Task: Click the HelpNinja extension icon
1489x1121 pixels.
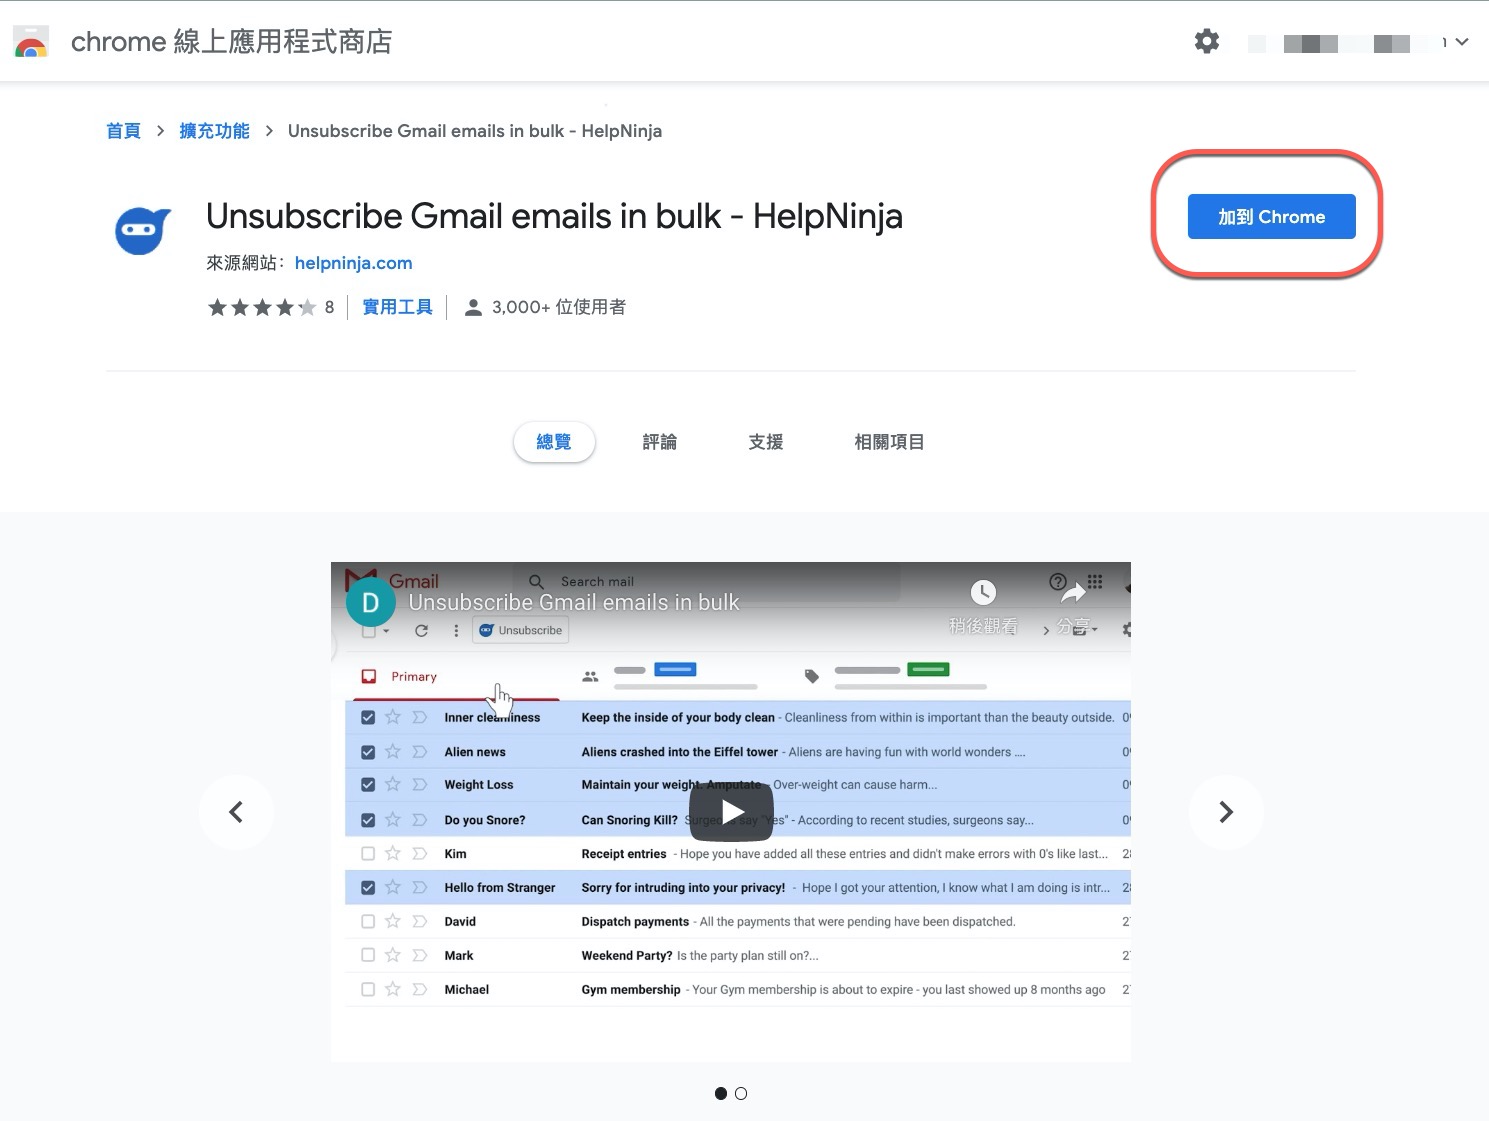Action: pos(142,231)
